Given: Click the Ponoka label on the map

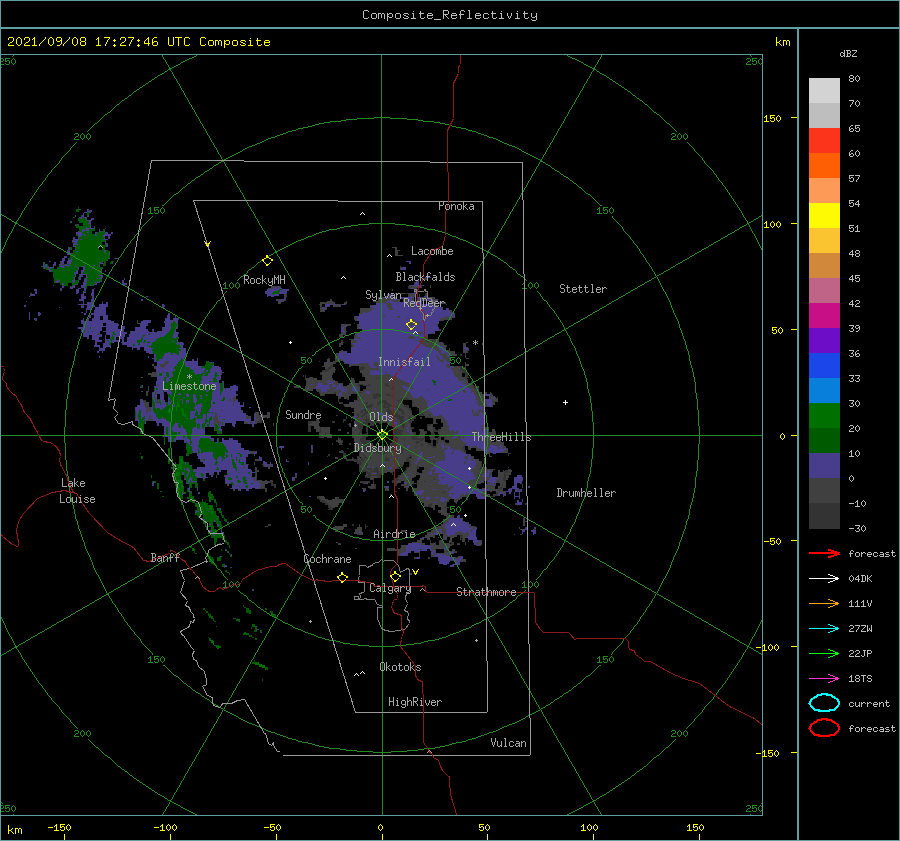Looking at the screenshot, I should click(x=456, y=206).
